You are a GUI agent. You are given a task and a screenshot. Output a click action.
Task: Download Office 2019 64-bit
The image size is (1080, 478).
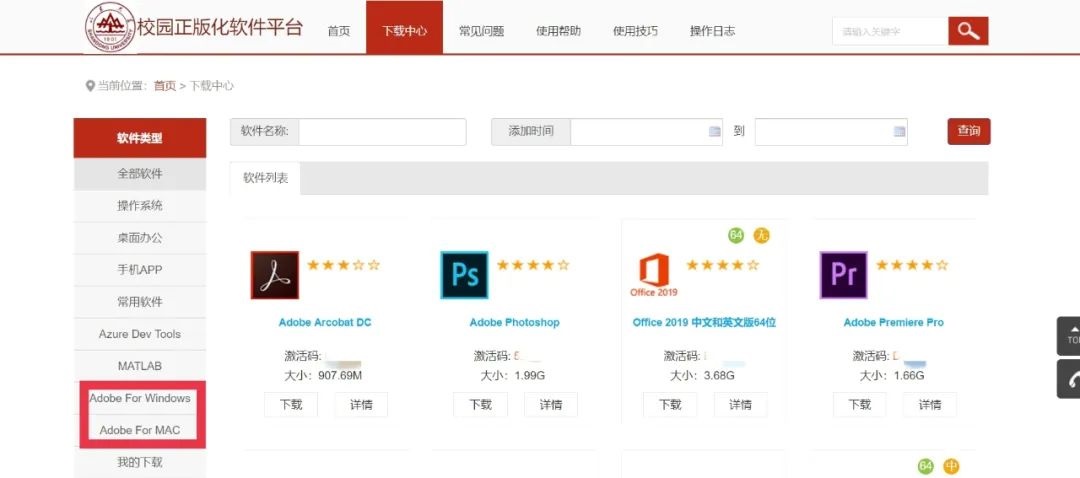(670, 404)
